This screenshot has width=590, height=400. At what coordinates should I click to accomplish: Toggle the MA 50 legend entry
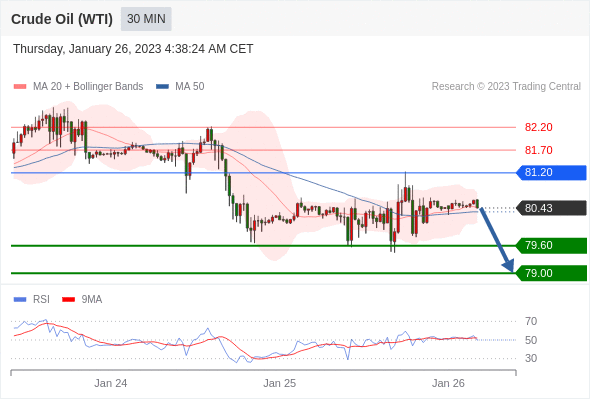(x=180, y=87)
